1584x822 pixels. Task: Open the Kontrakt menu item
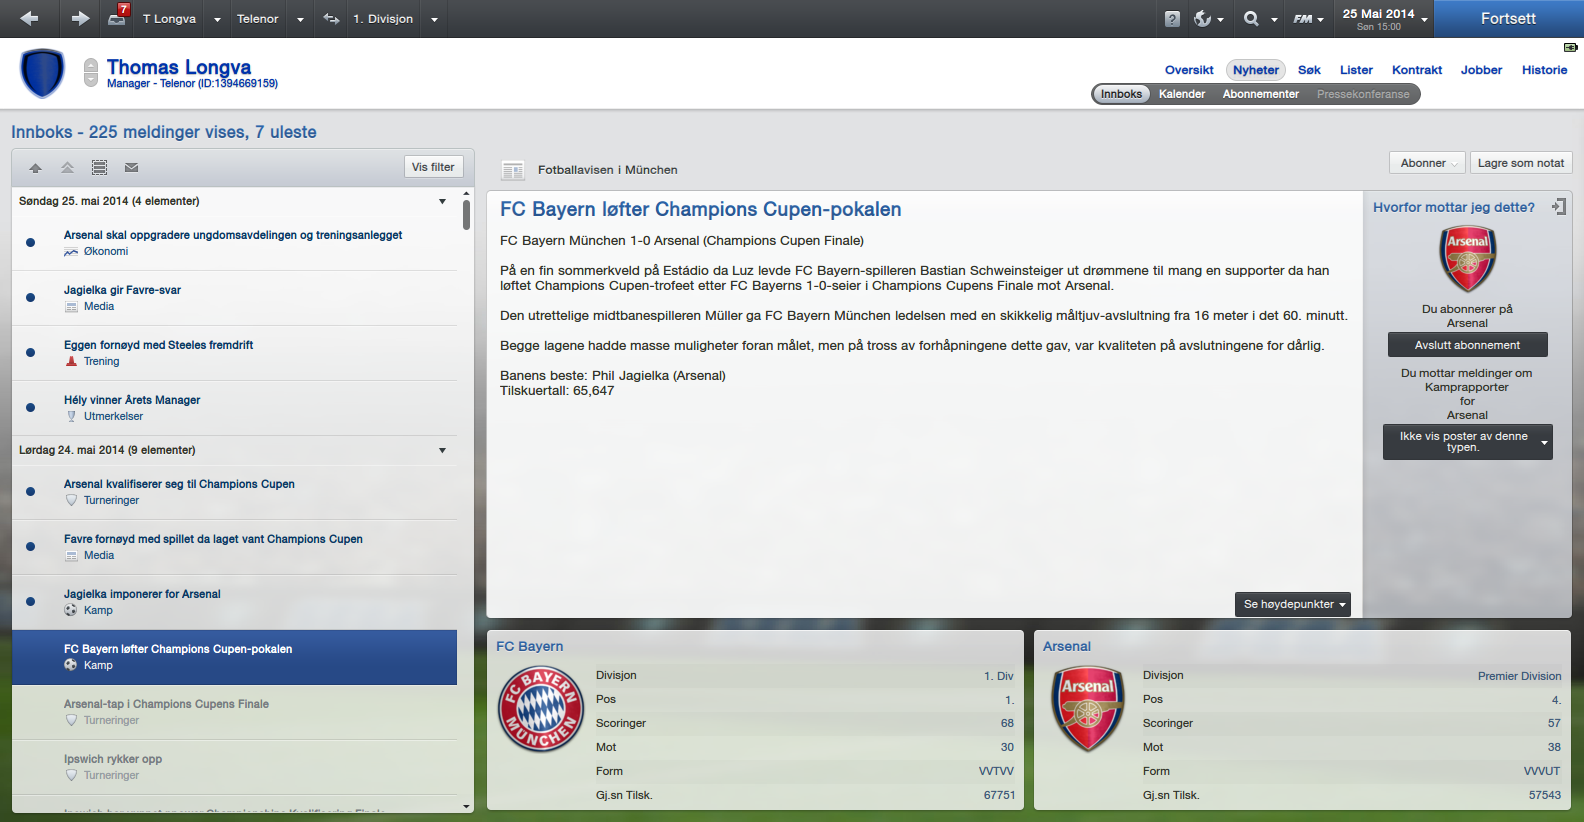pos(1417,70)
